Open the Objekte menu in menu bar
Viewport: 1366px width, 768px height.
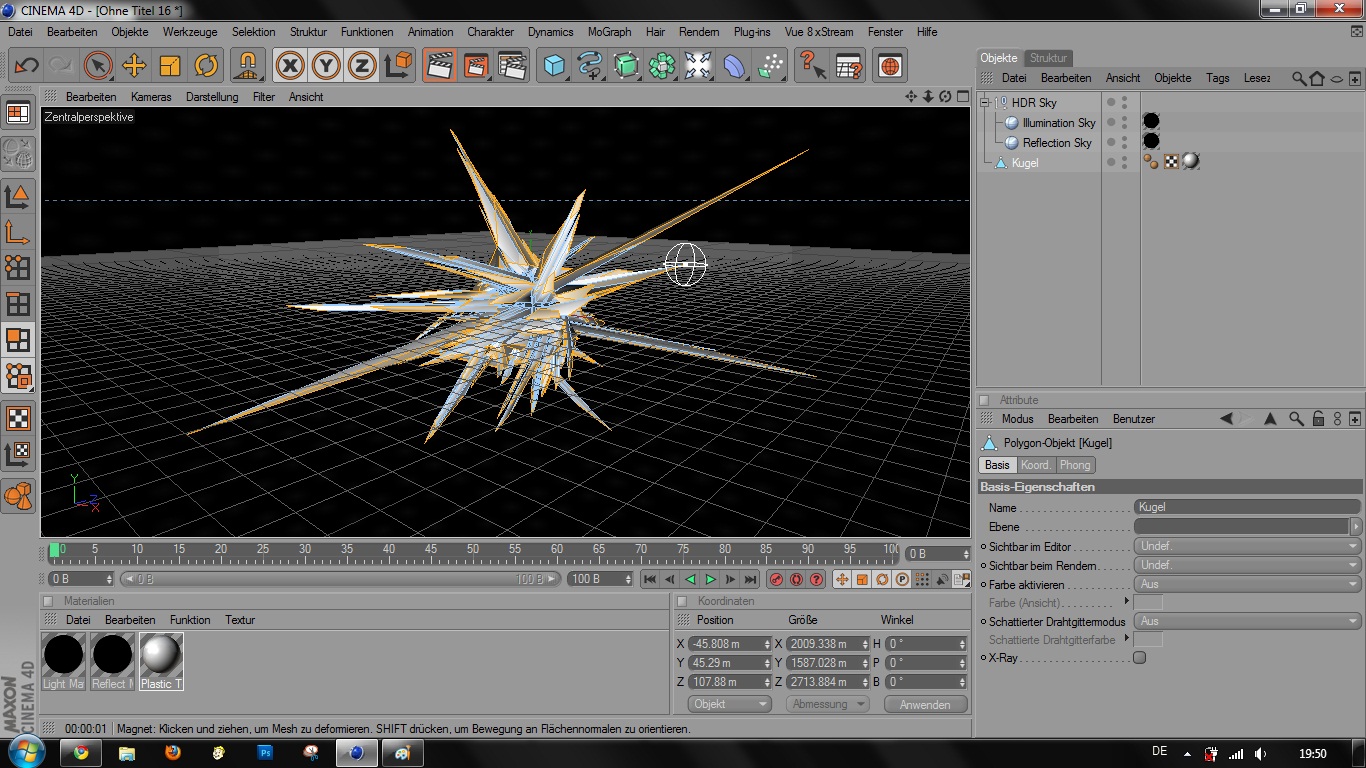(130, 32)
